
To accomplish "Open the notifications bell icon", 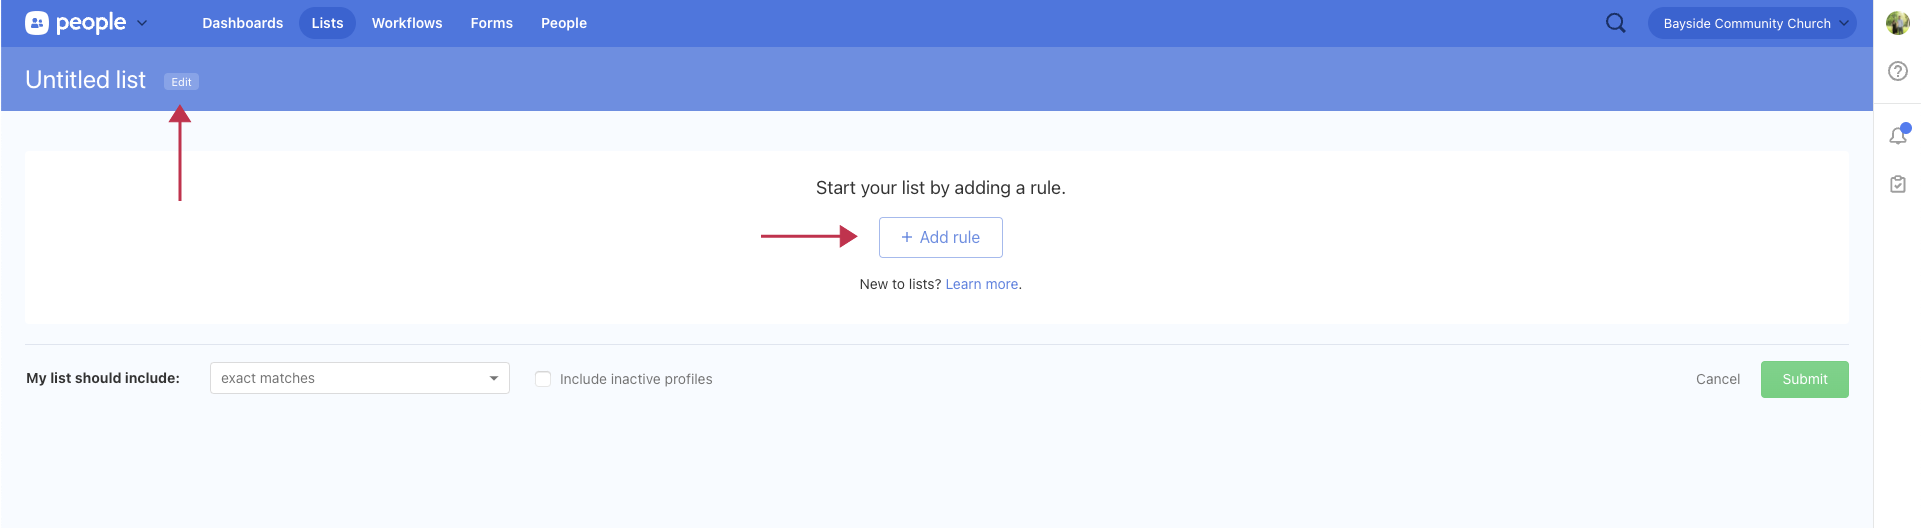I will (1897, 136).
